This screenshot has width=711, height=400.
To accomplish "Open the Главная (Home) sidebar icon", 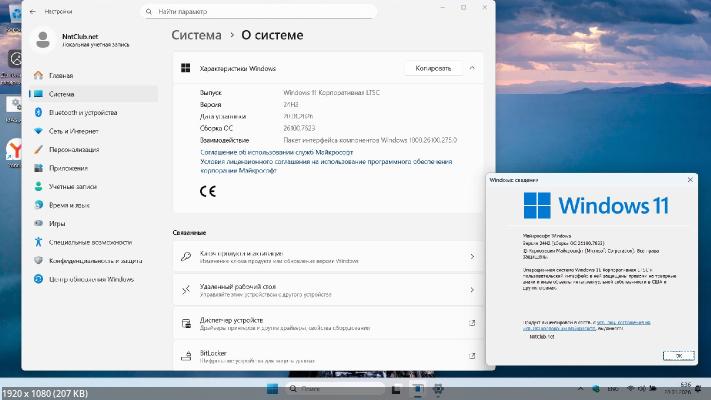I will pos(38,75).
